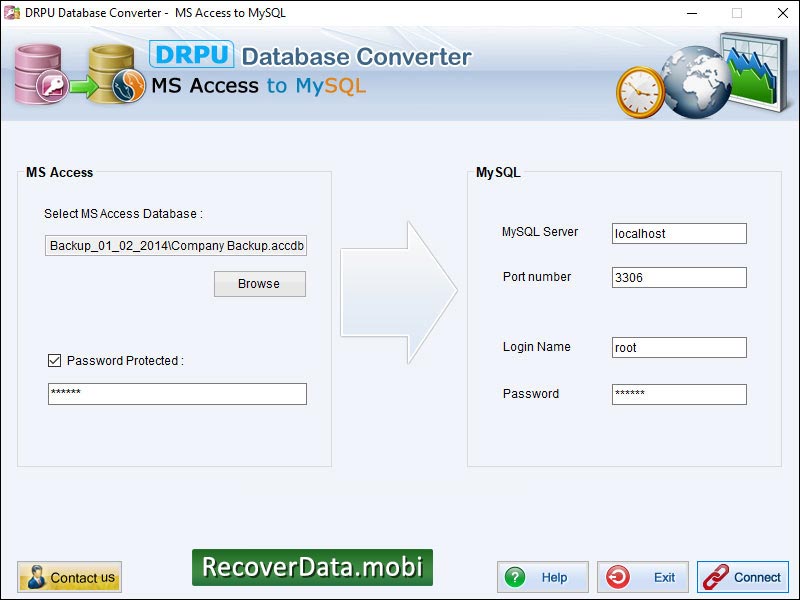Click the globe icon in the banner
The width and height of the screenshot is (800, 600).
pyautogui.click(x=697, y=82)
